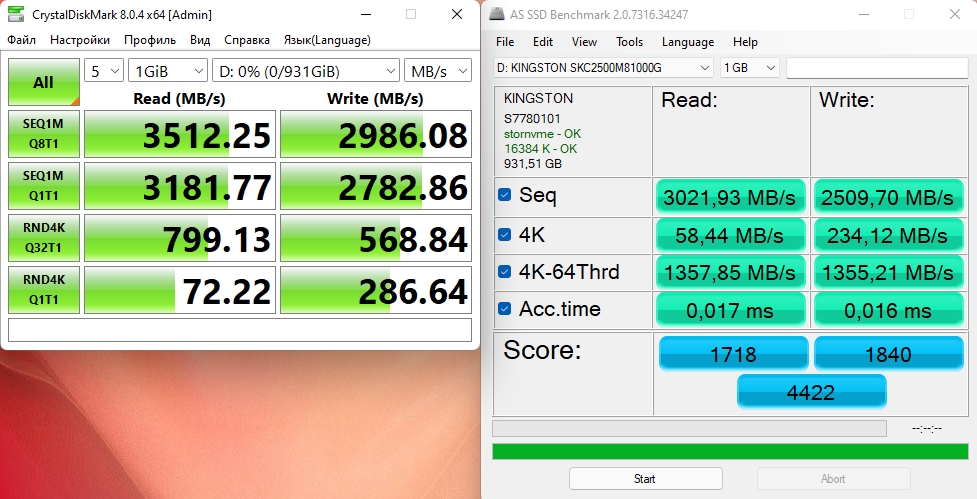The height and width of the screenshot is (499, 977).
Task: Open the test count dropdown showing 5
Action: [x=104, y=71]
